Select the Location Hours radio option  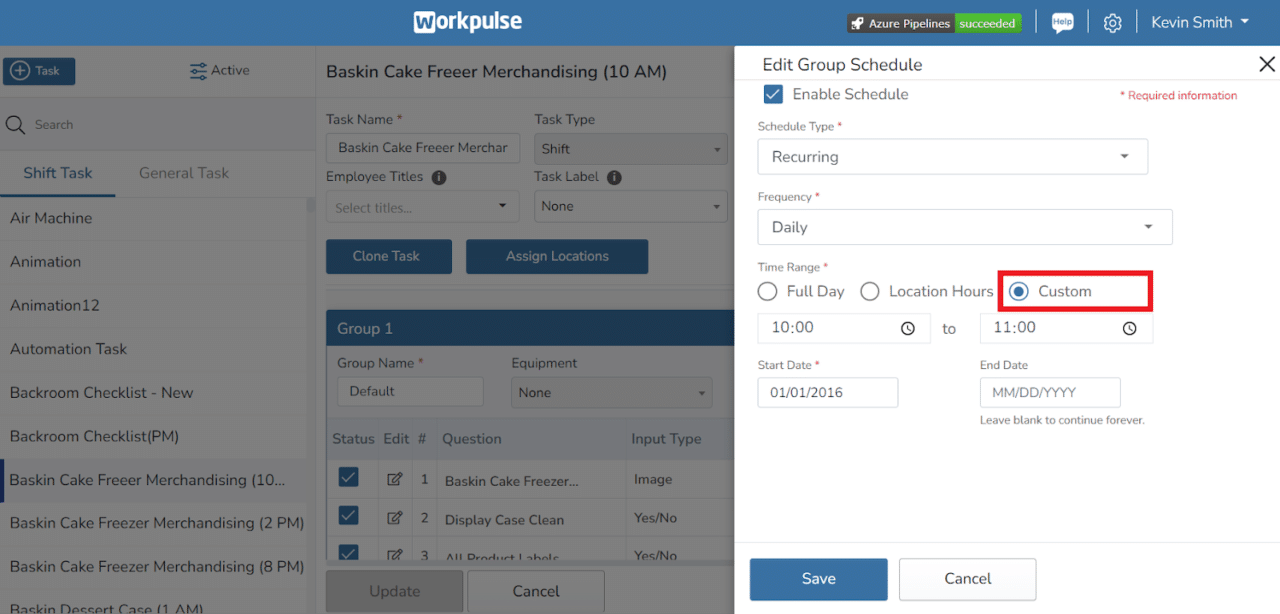[x=870, y=292]
